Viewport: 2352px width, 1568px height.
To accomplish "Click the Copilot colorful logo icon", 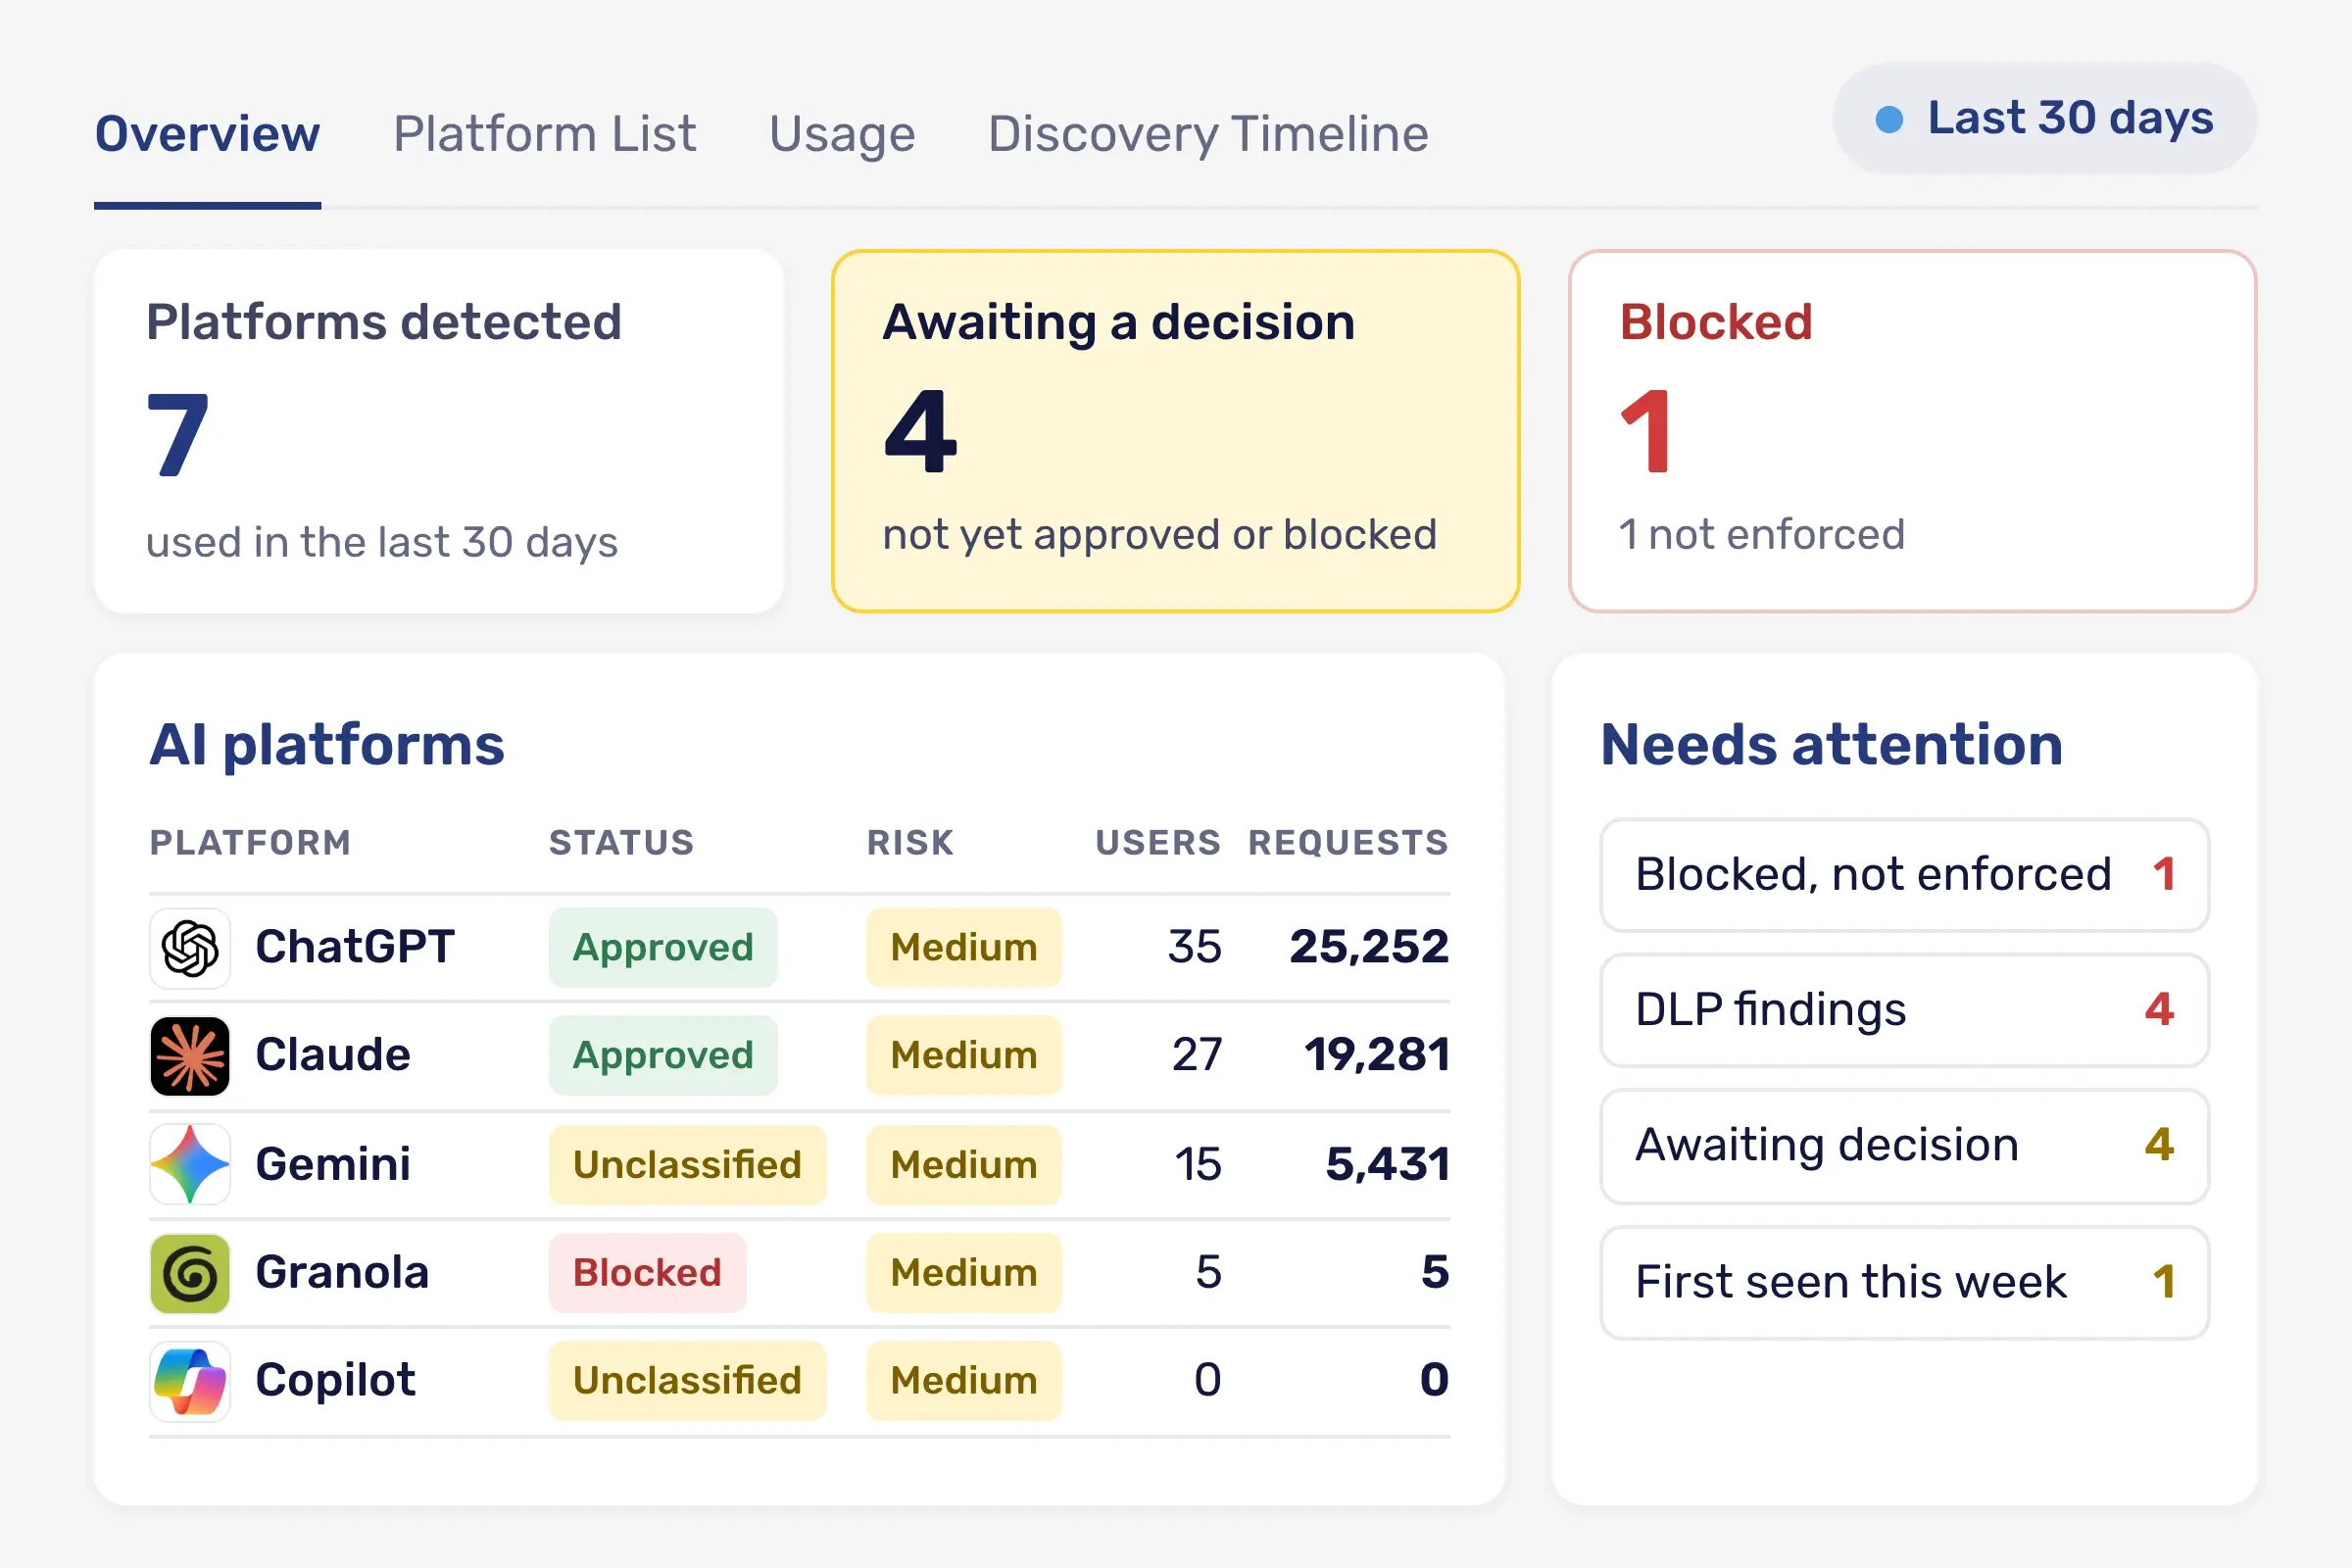I will 190,1381.
